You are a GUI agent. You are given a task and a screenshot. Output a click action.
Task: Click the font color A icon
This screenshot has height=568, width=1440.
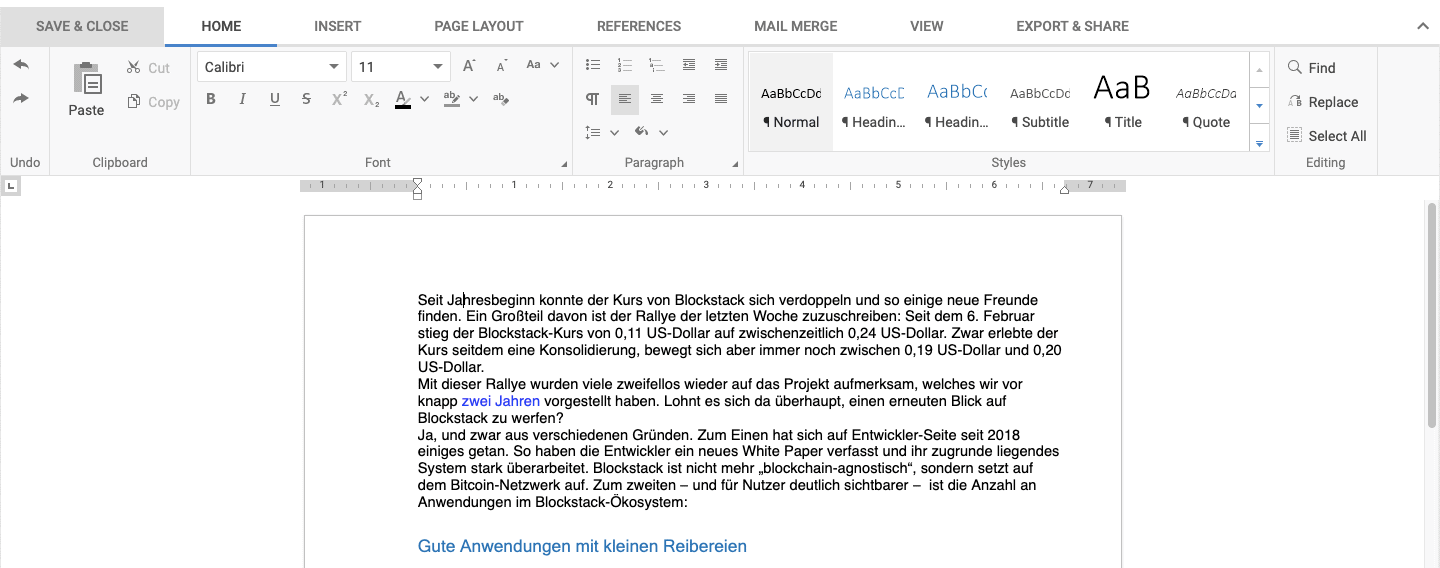click(x=403, y=99)
